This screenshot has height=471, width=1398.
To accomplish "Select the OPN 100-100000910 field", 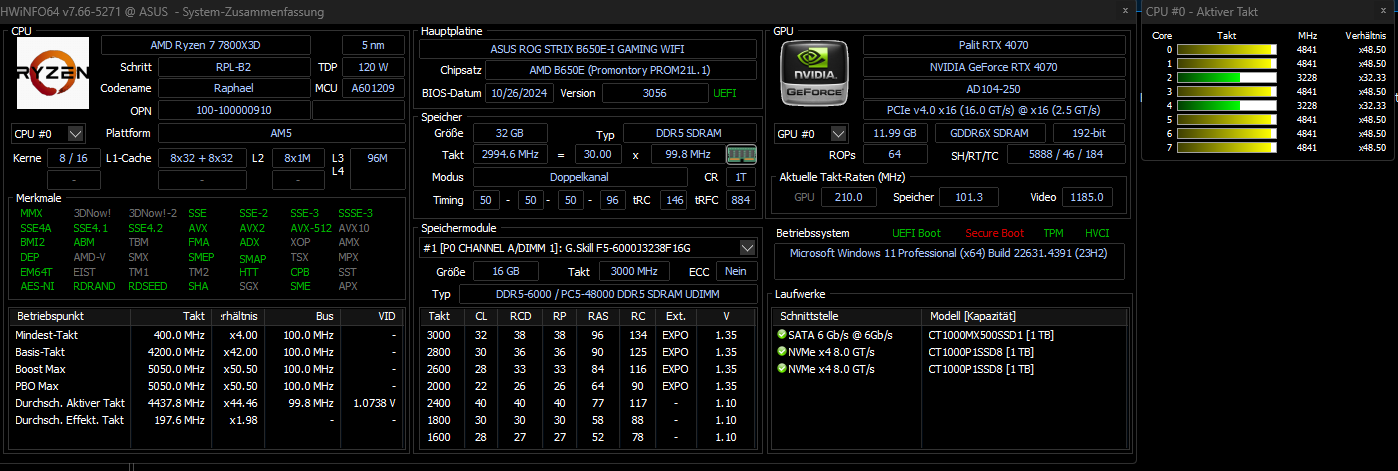I will pyautogui.click(x=234, y=110).
